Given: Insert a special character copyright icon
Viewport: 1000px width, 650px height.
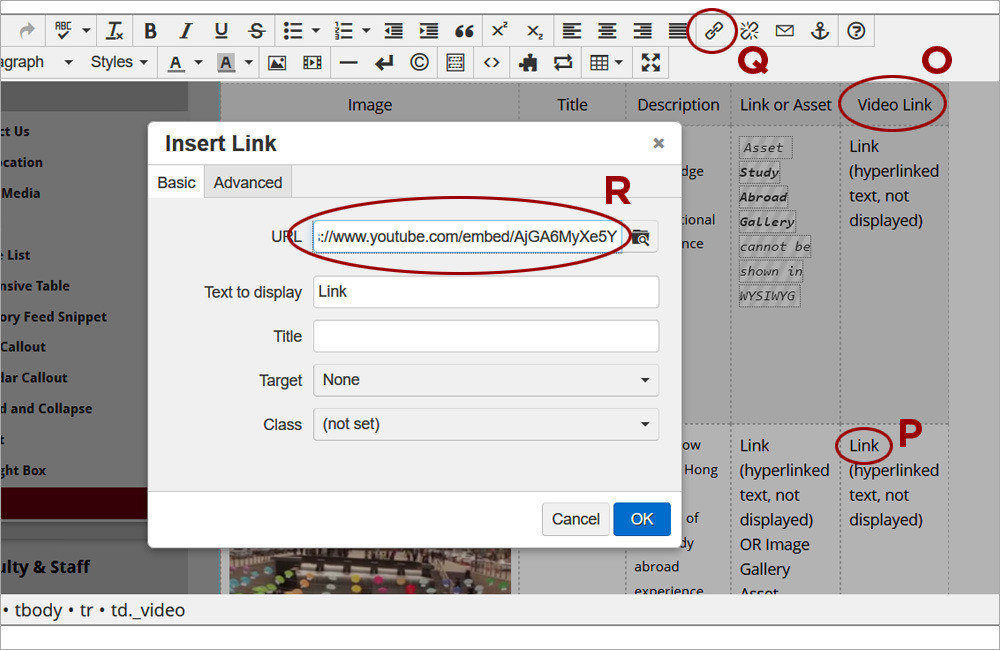Looking at the screenshot, I should click(x=419, y=63).
